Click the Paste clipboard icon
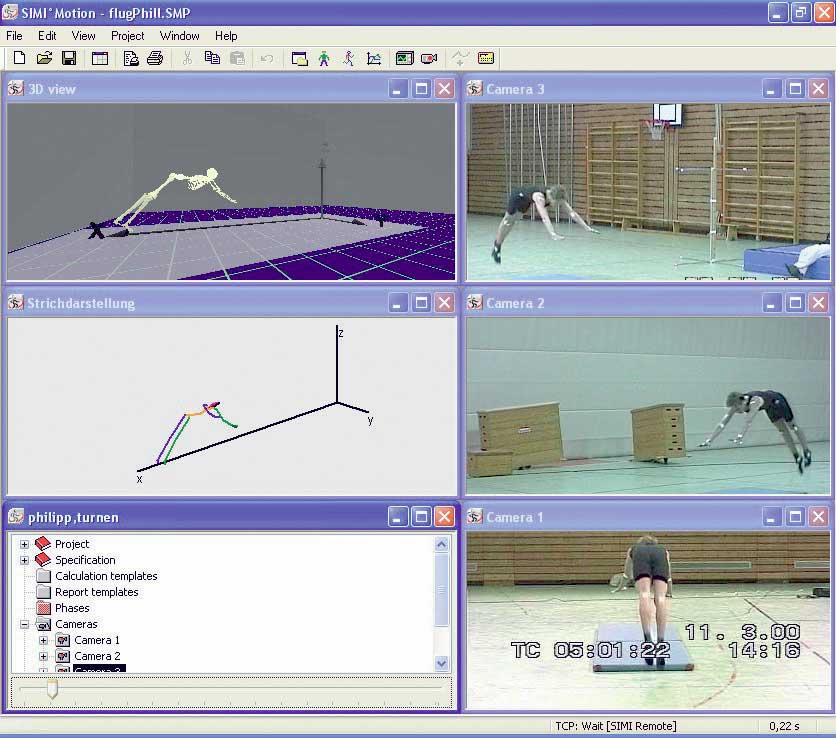Viewport: 836px width, 738px height. pyautogui.click(x=237, y=58)
